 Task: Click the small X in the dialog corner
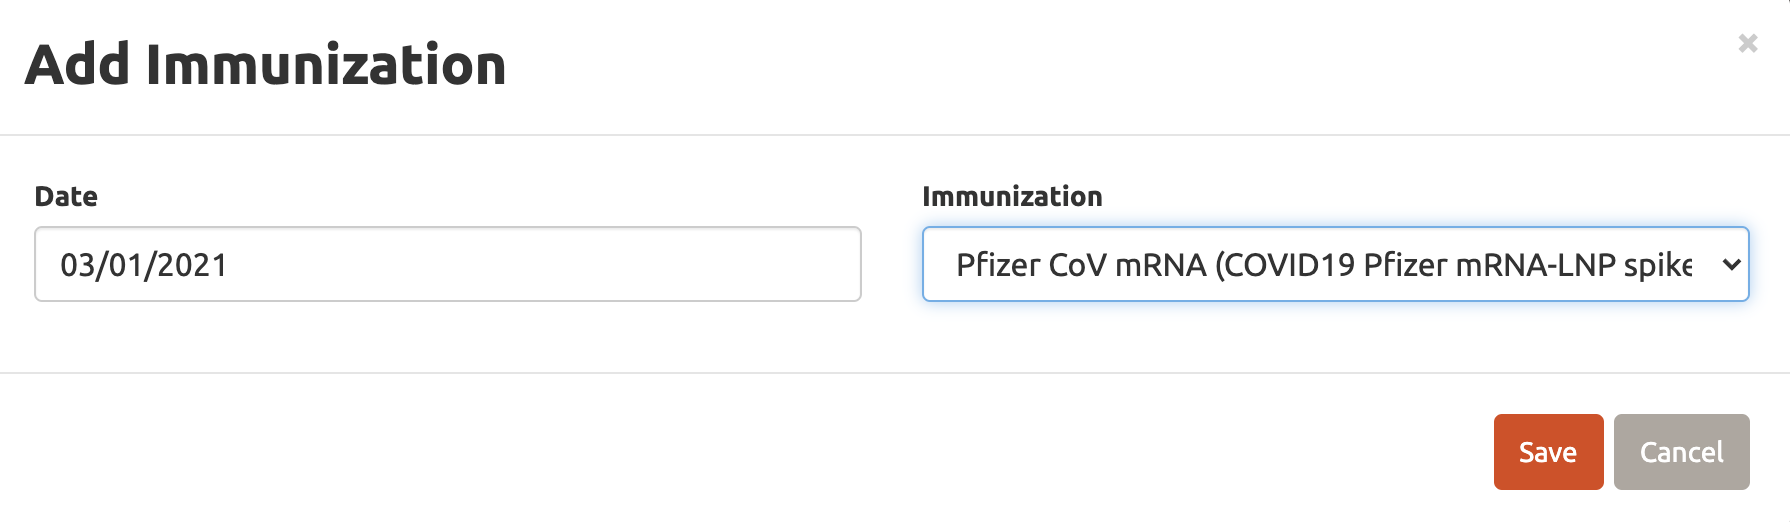1747,43
